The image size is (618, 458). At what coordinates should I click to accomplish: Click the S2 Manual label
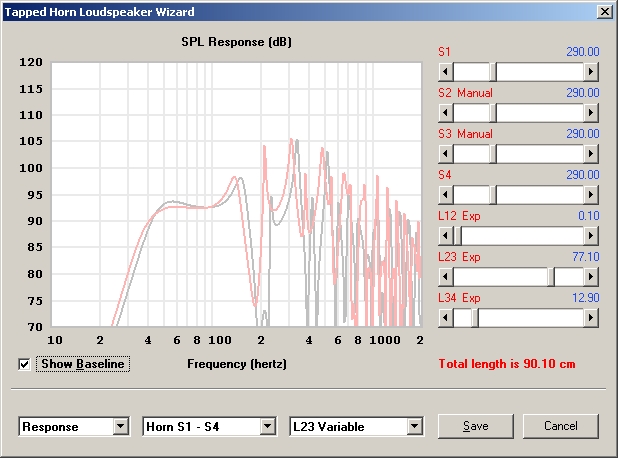465,93
